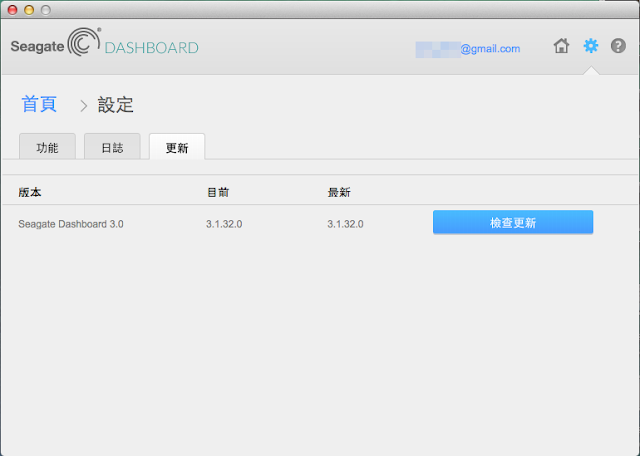
Task: Select the Seagate Dashboard 3.0 row text
Action: [71, 224]
